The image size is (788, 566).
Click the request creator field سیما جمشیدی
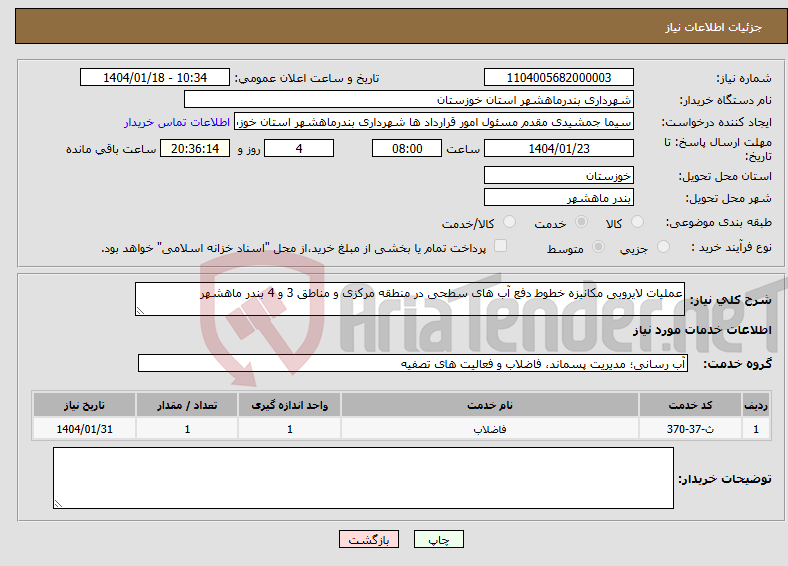coord(434,122)
